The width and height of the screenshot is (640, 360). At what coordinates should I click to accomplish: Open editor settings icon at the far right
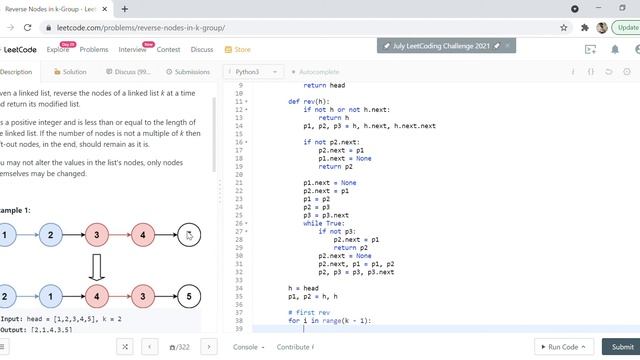click(627, 72)
